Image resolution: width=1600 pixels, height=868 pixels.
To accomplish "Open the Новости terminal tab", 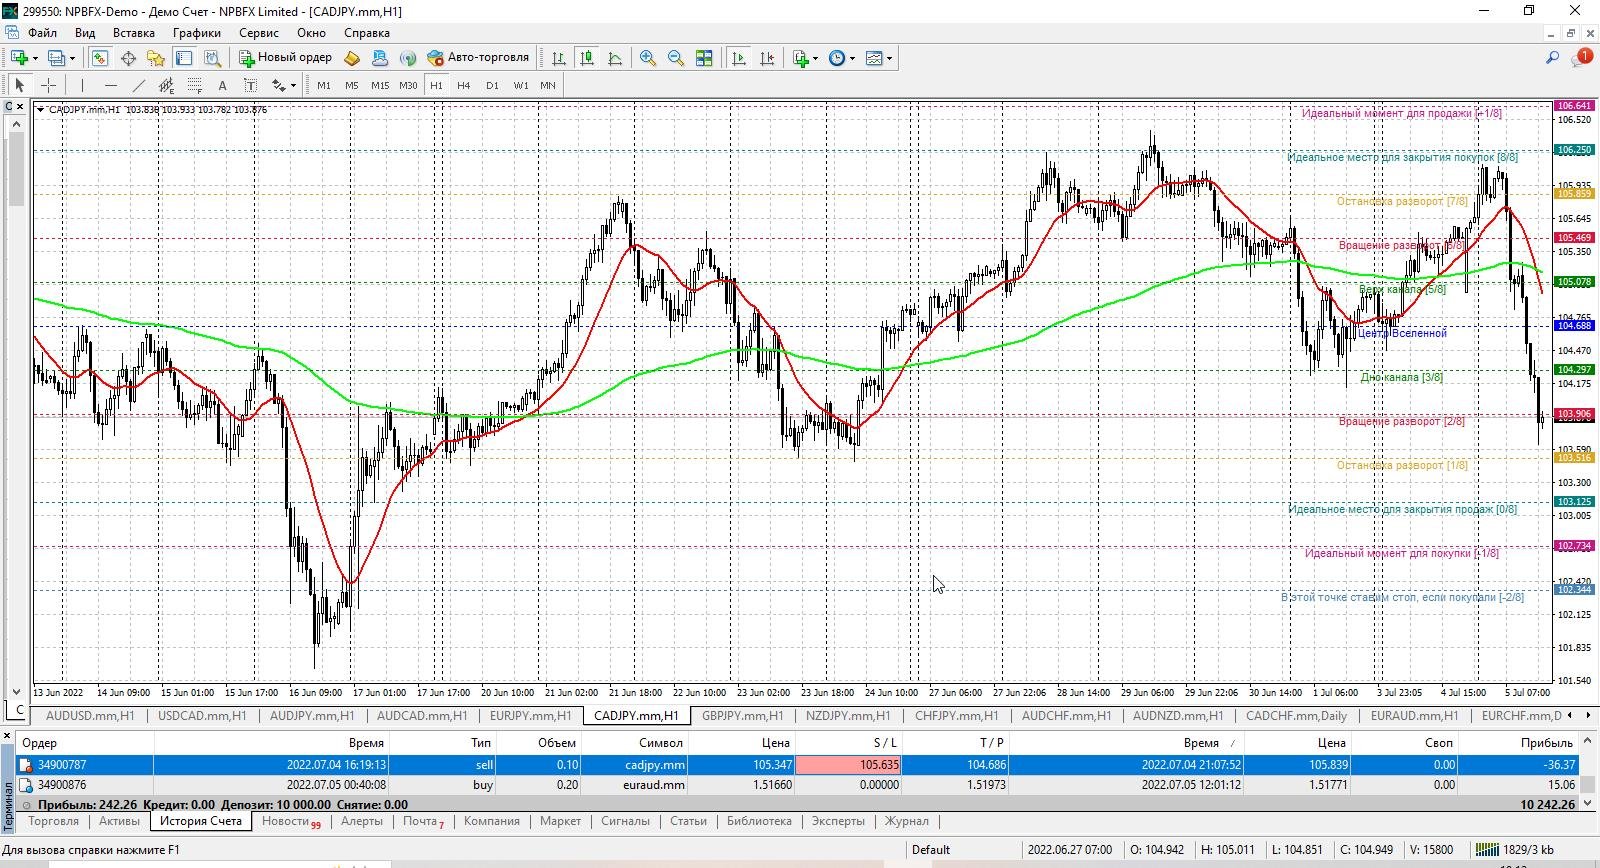I will [x=291, y=821].
